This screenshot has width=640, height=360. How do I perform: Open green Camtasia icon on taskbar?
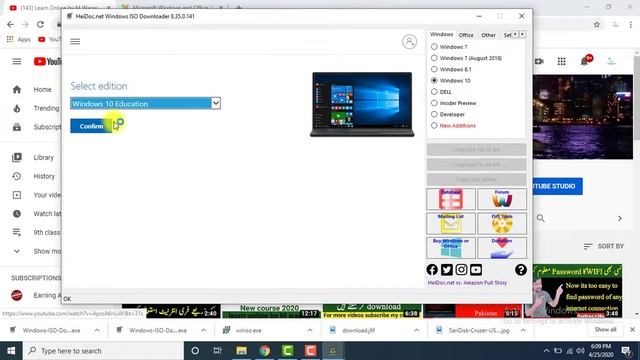tap(287, 351)
